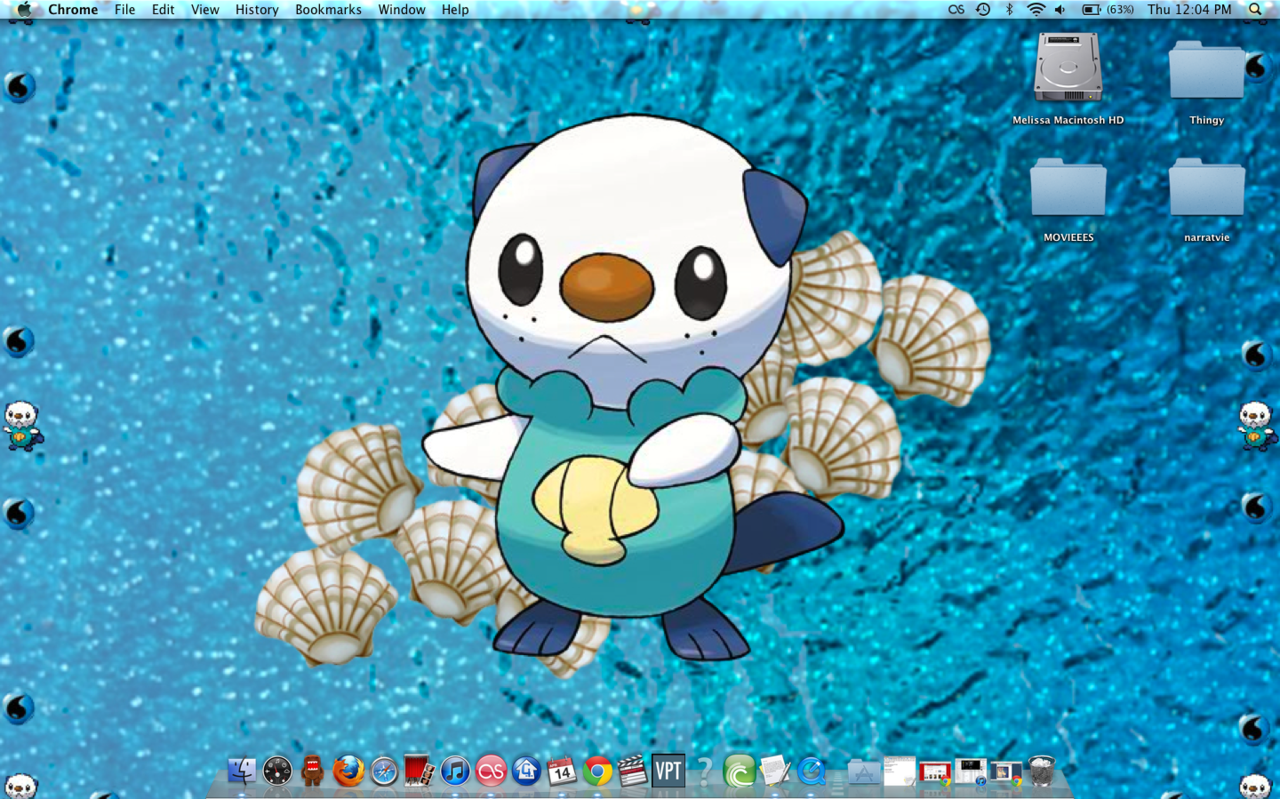Click the Last.fm menu bar icon
1280x799 pixels.
(956, 10)
